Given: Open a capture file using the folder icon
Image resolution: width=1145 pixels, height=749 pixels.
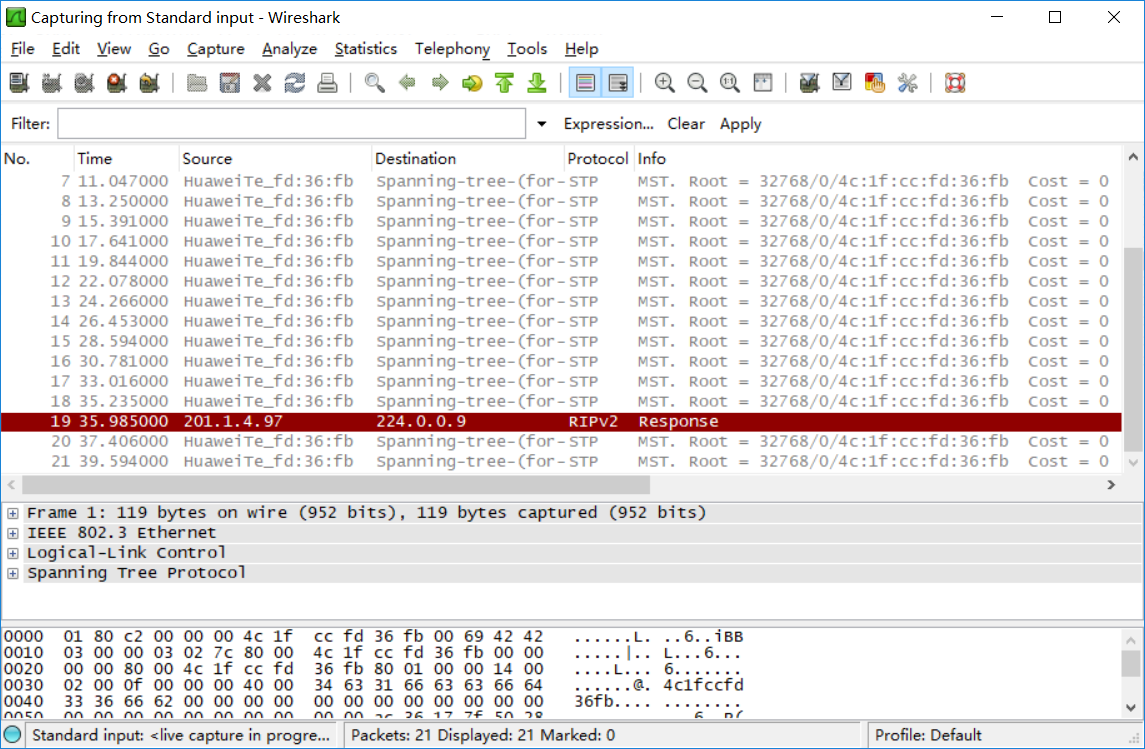Looking at the screenshot, I should [x=196, y=82].
